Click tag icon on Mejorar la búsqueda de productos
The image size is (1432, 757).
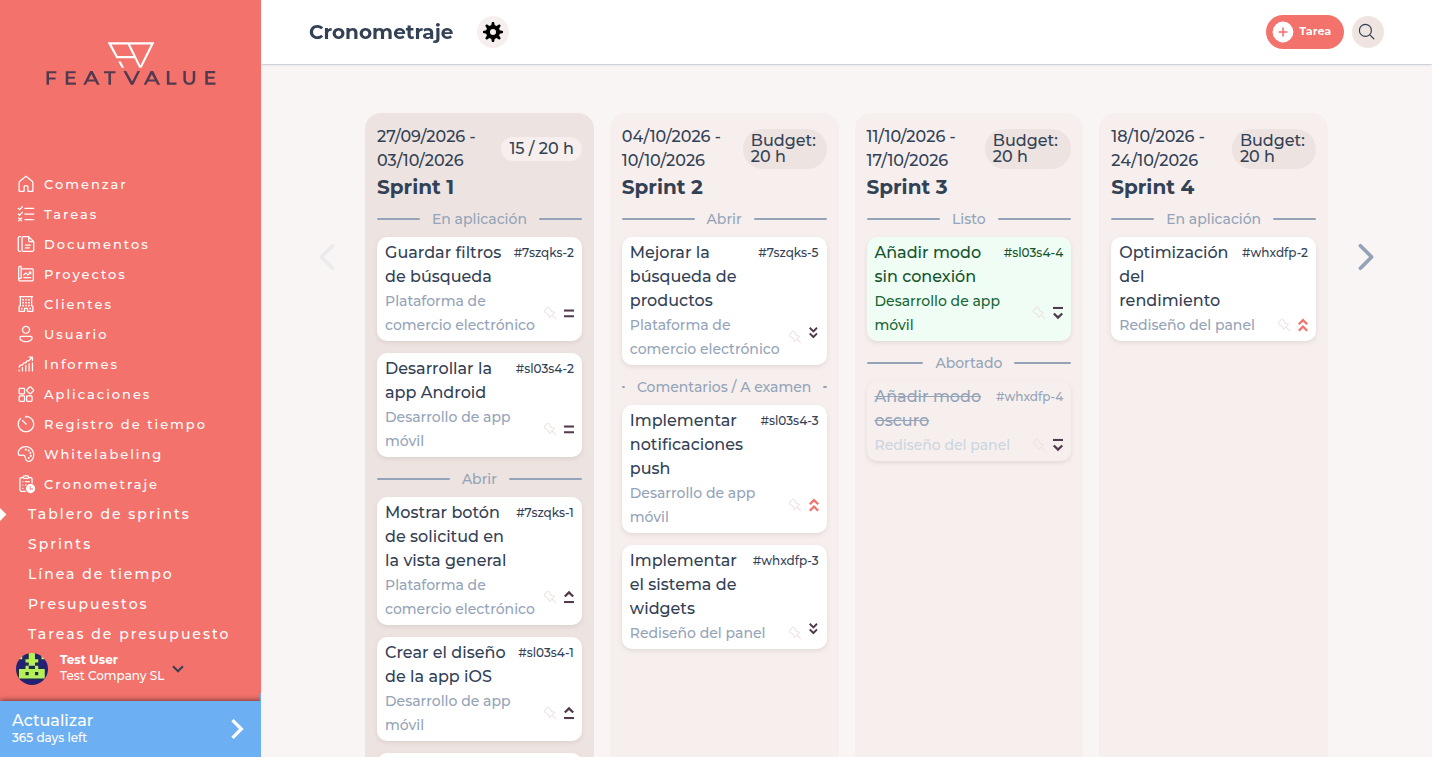pyautogui.click(x=795, y=337)
